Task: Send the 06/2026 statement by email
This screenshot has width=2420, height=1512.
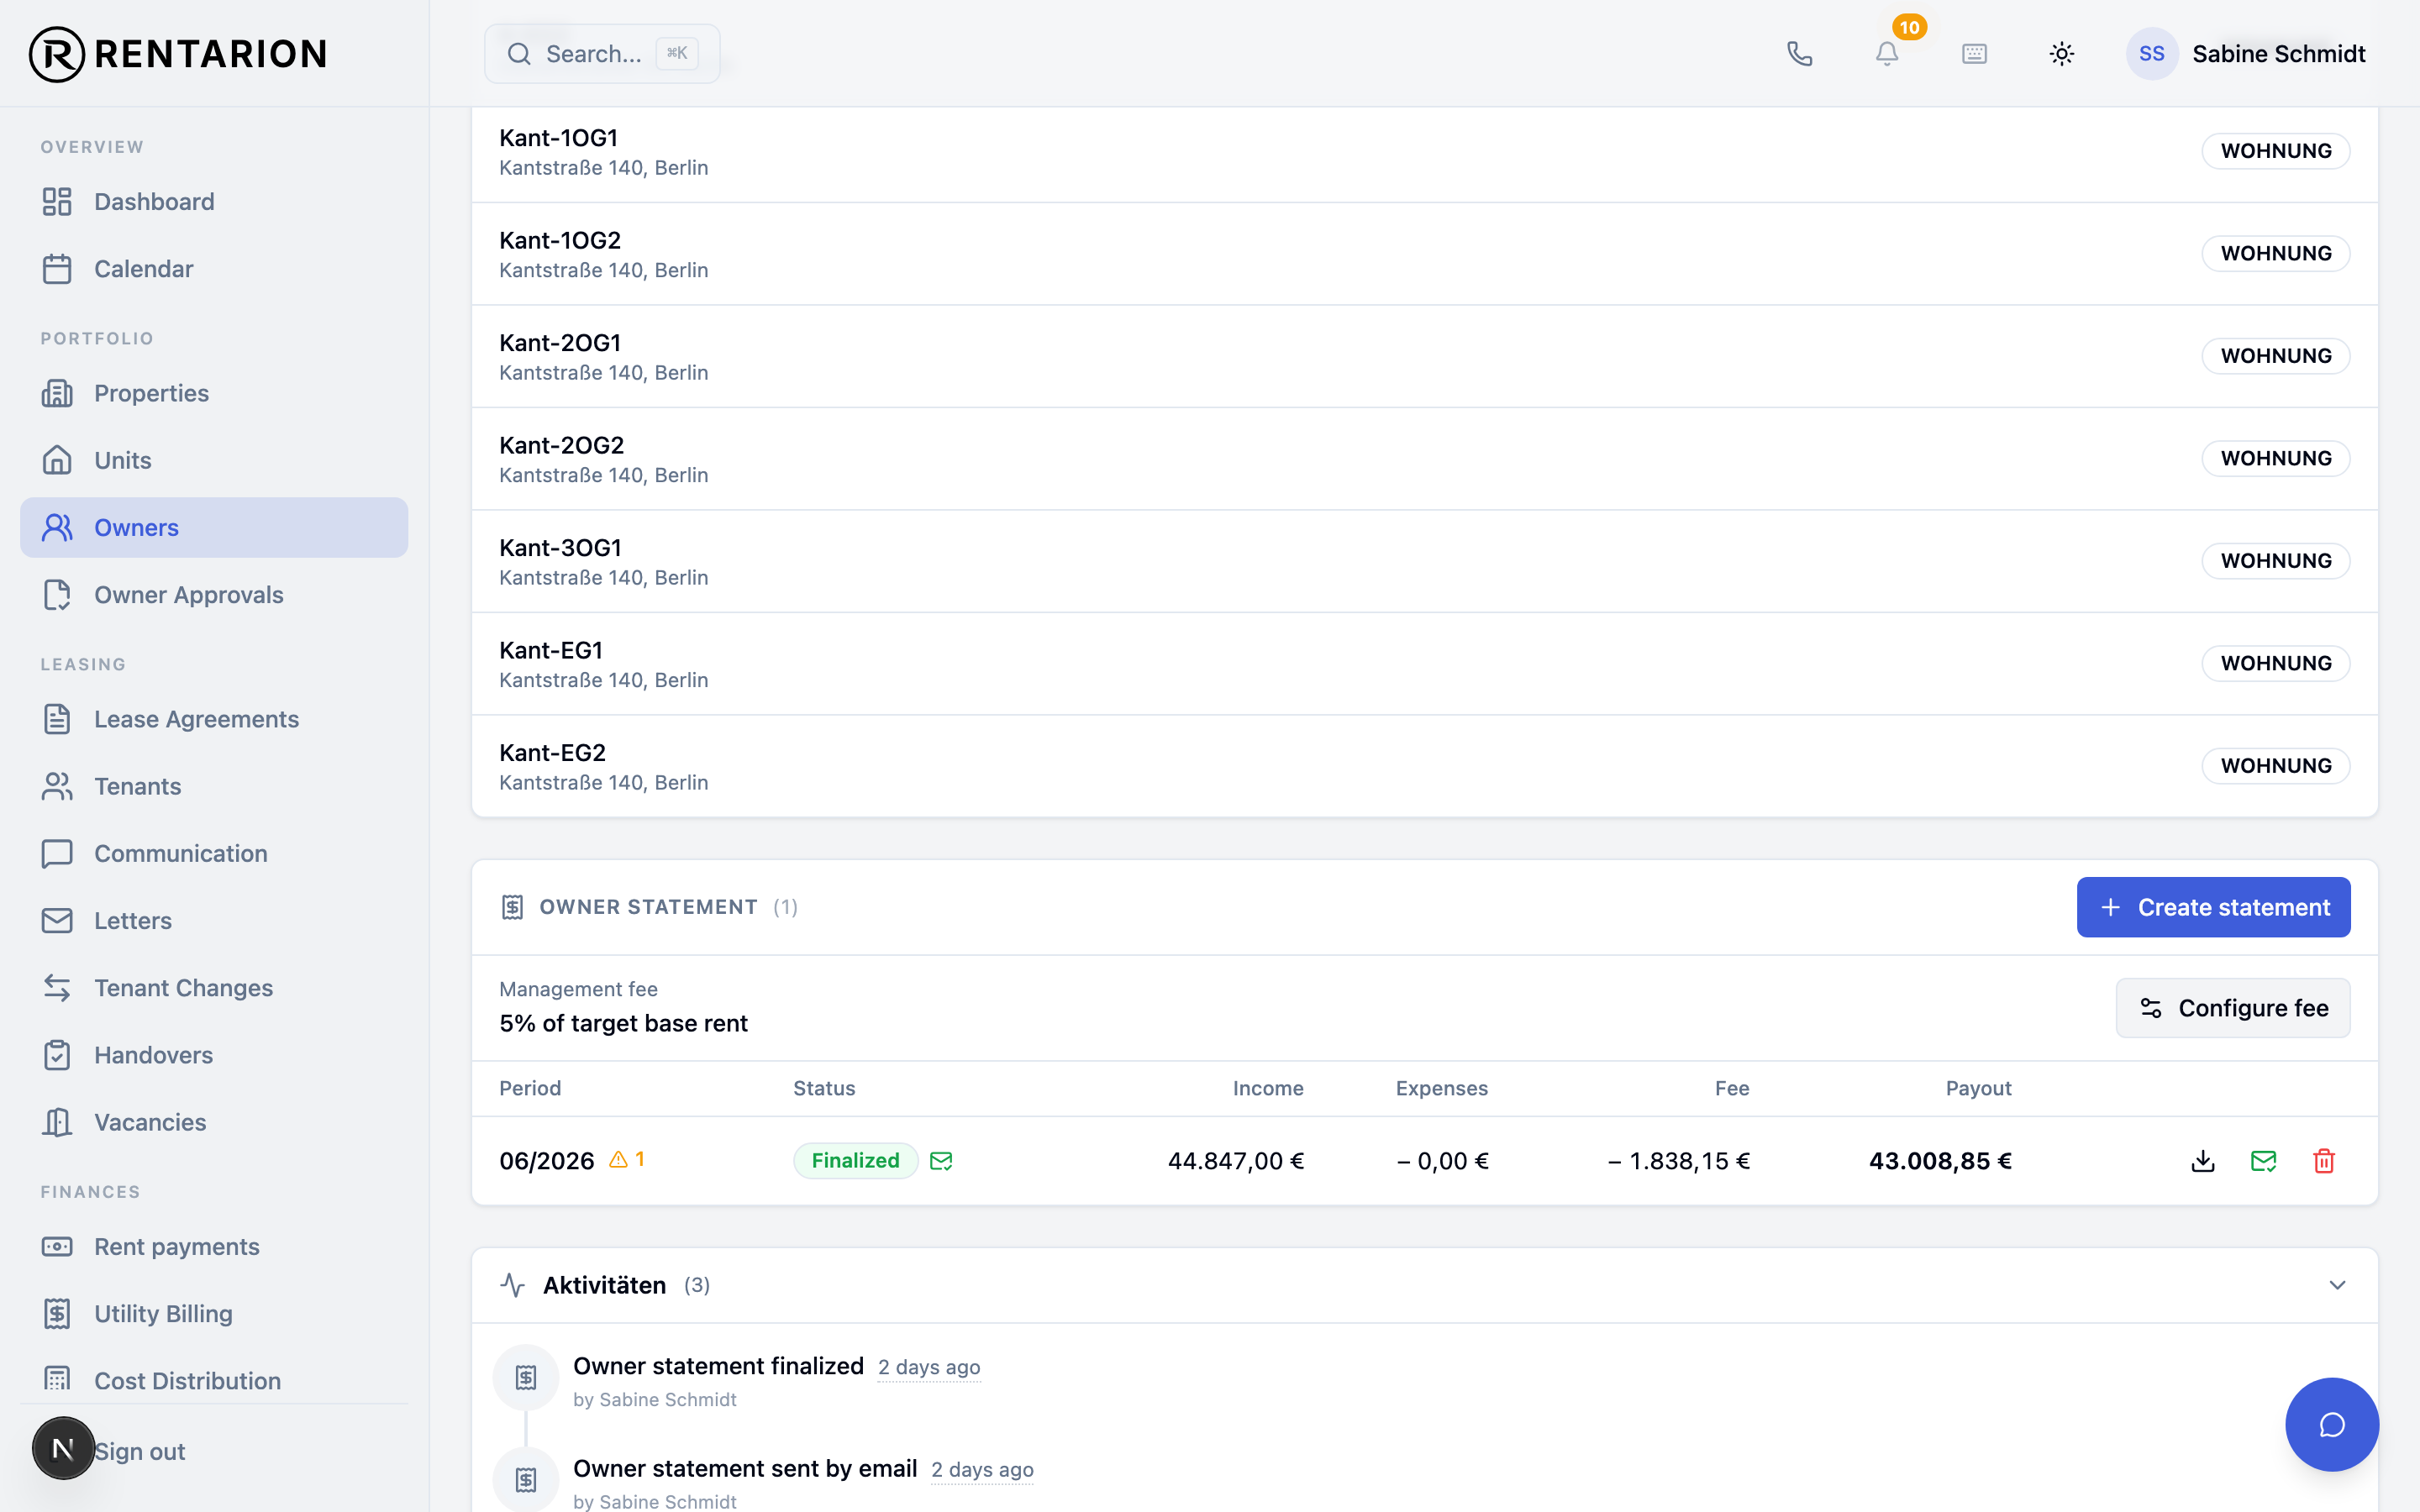Action: click(x=2263, y=1161)
